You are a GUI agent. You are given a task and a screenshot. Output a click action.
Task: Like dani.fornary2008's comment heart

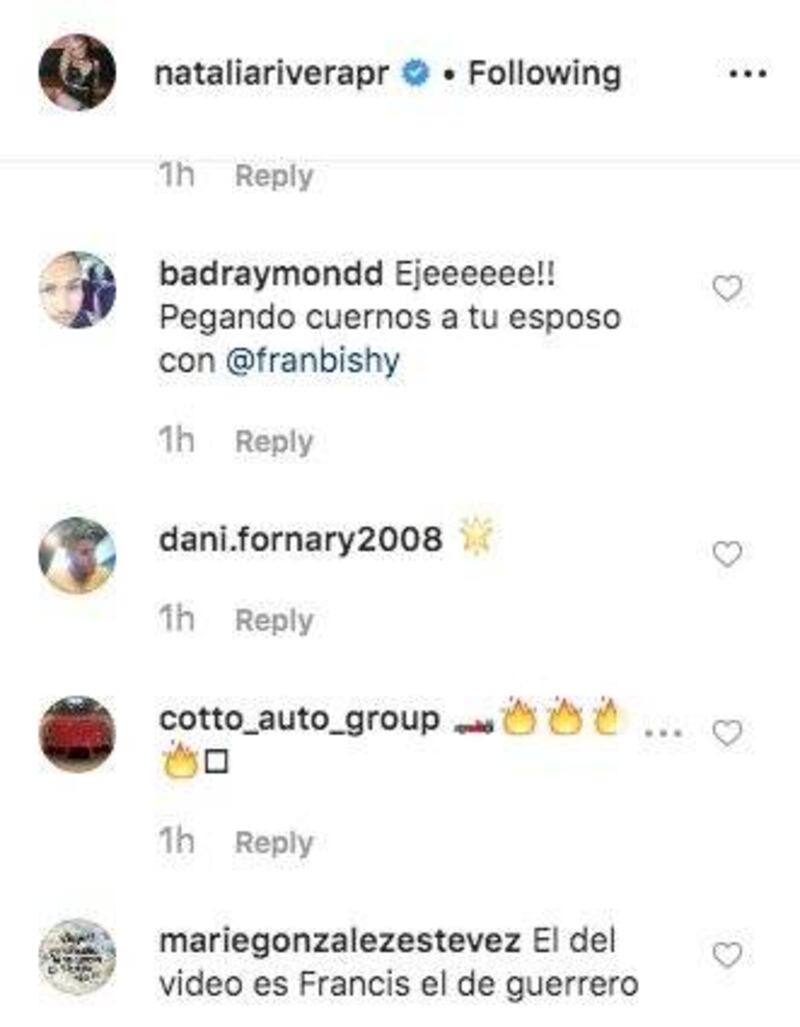[x=727, y=555]
